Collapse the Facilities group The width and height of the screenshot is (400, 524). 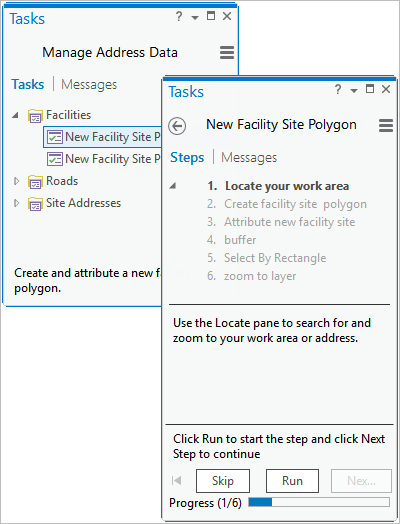pos(15,115)
